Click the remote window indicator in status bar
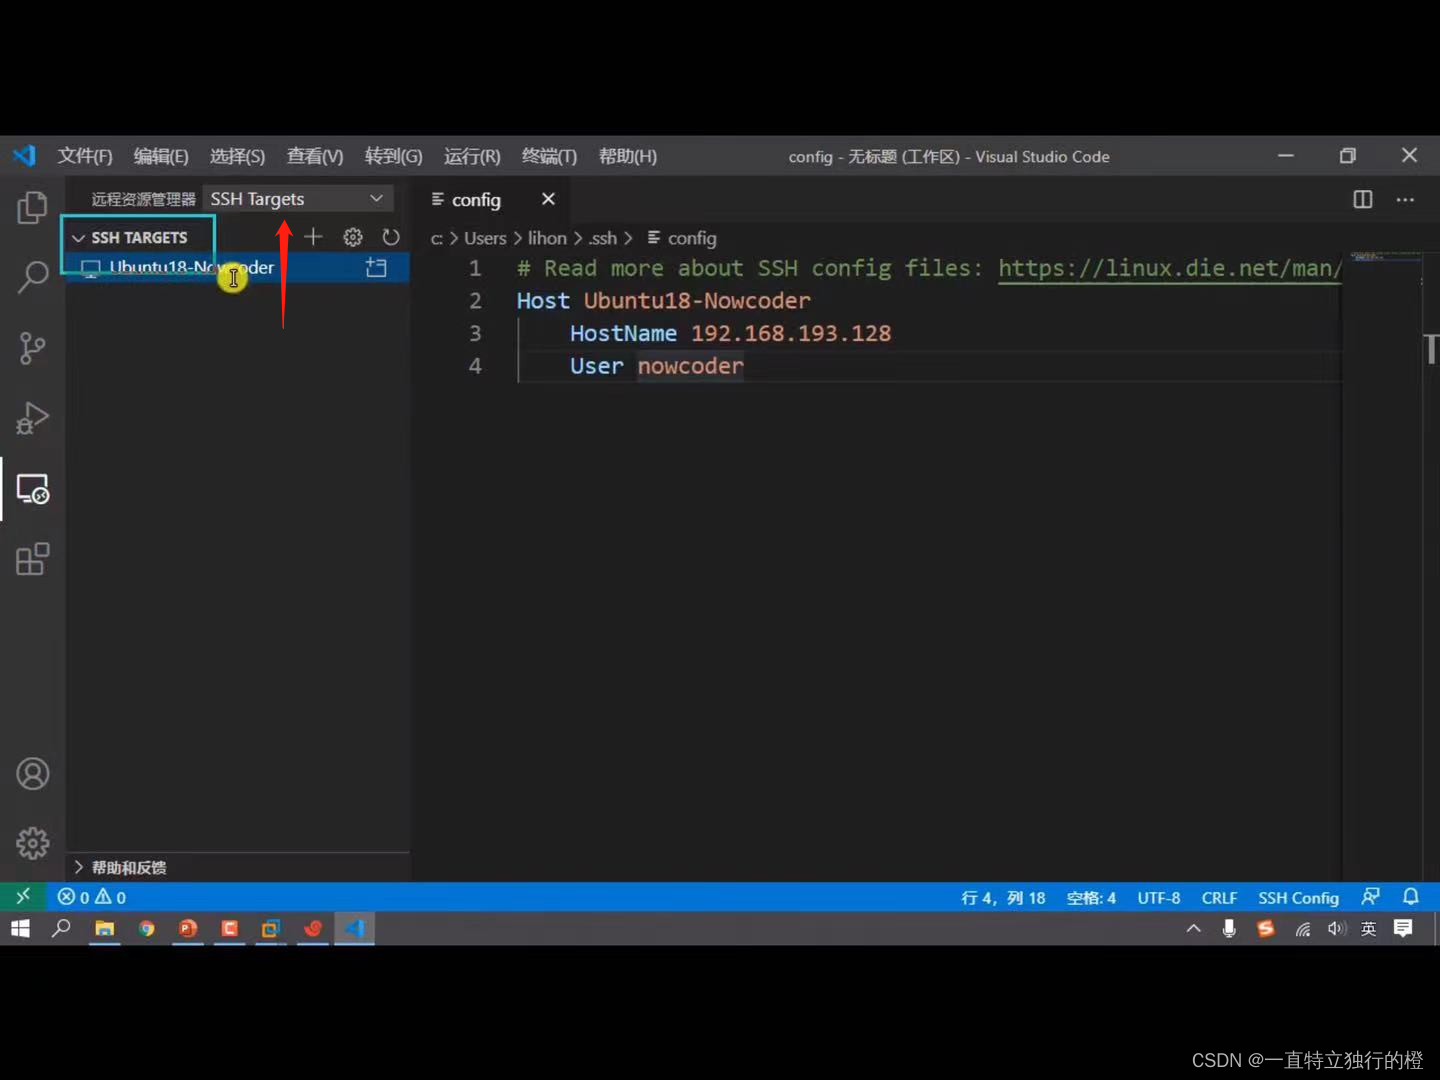Screen dimensions: 1440x1080 (23, 897)
